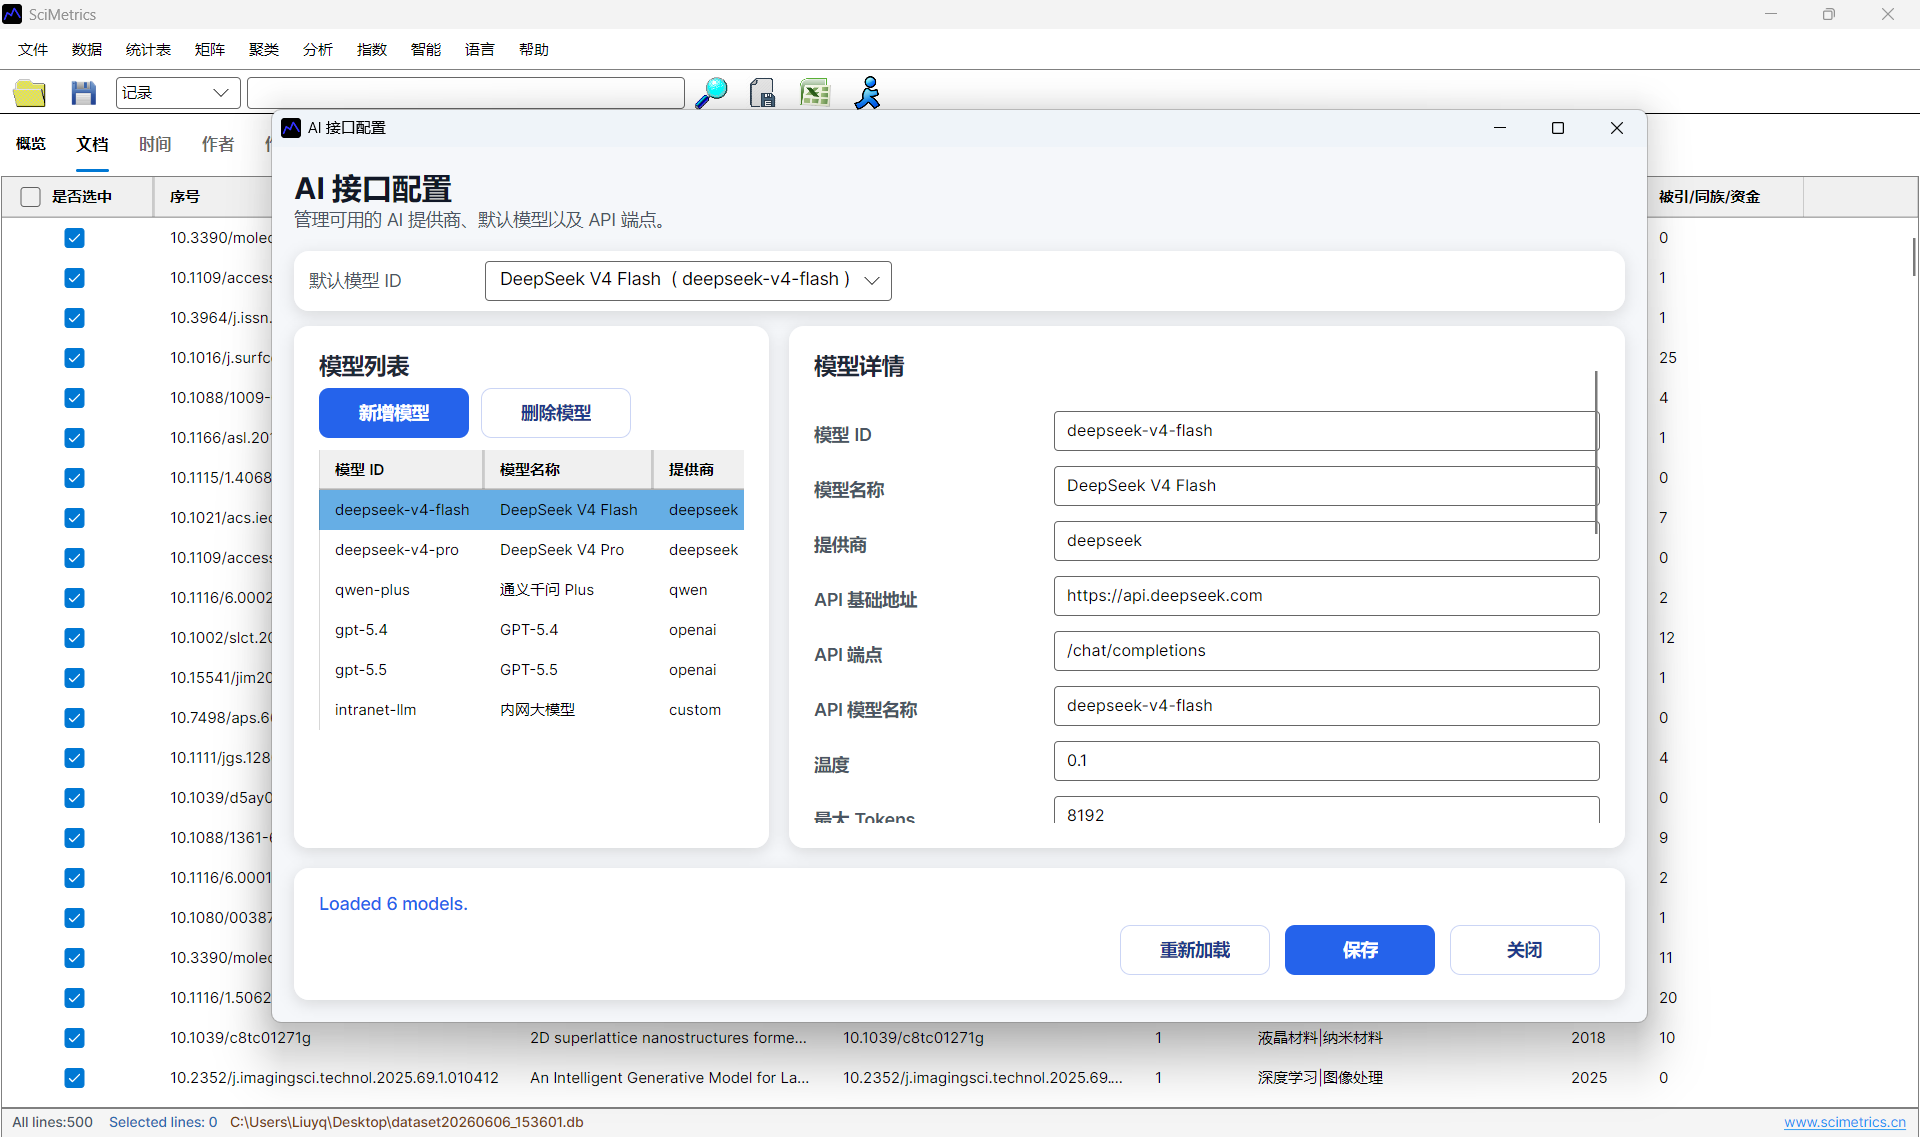Image resolution: width=1920 pixels, height=1137 pixels.
Task: Switch to the 时间 tab
Action: (155, 144)
